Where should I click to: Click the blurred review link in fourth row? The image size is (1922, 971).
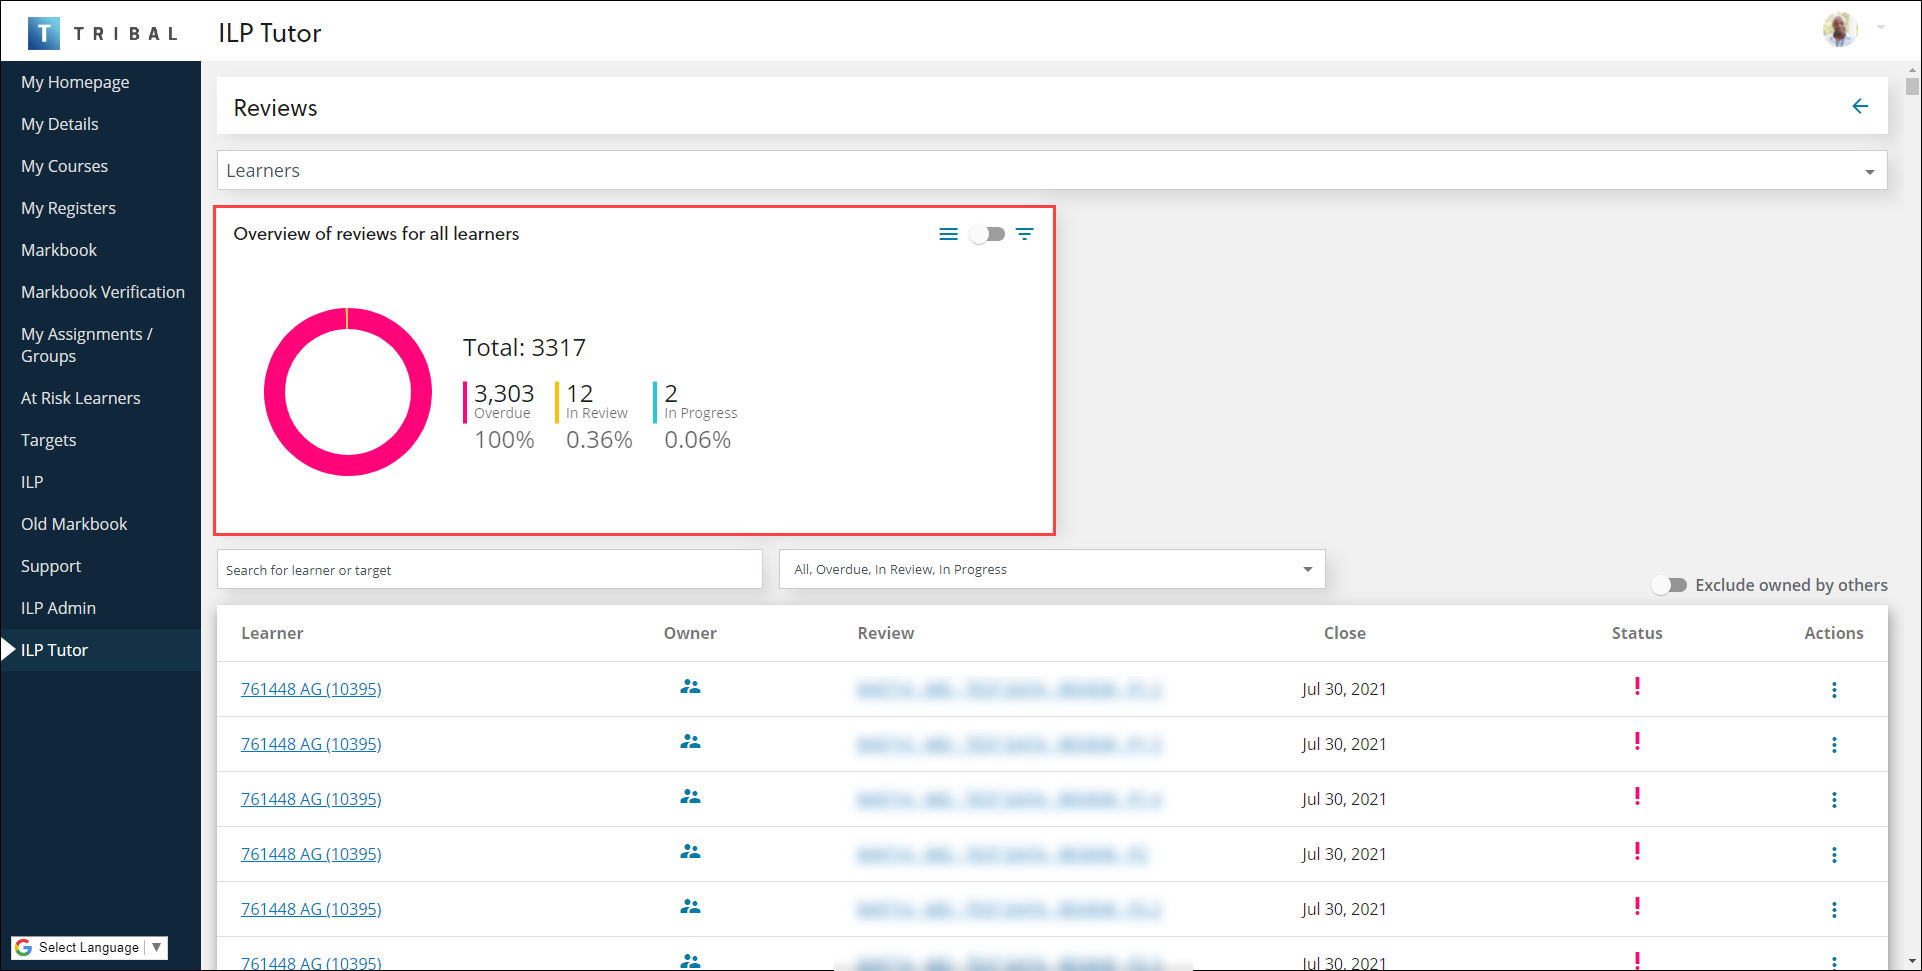1002,854
